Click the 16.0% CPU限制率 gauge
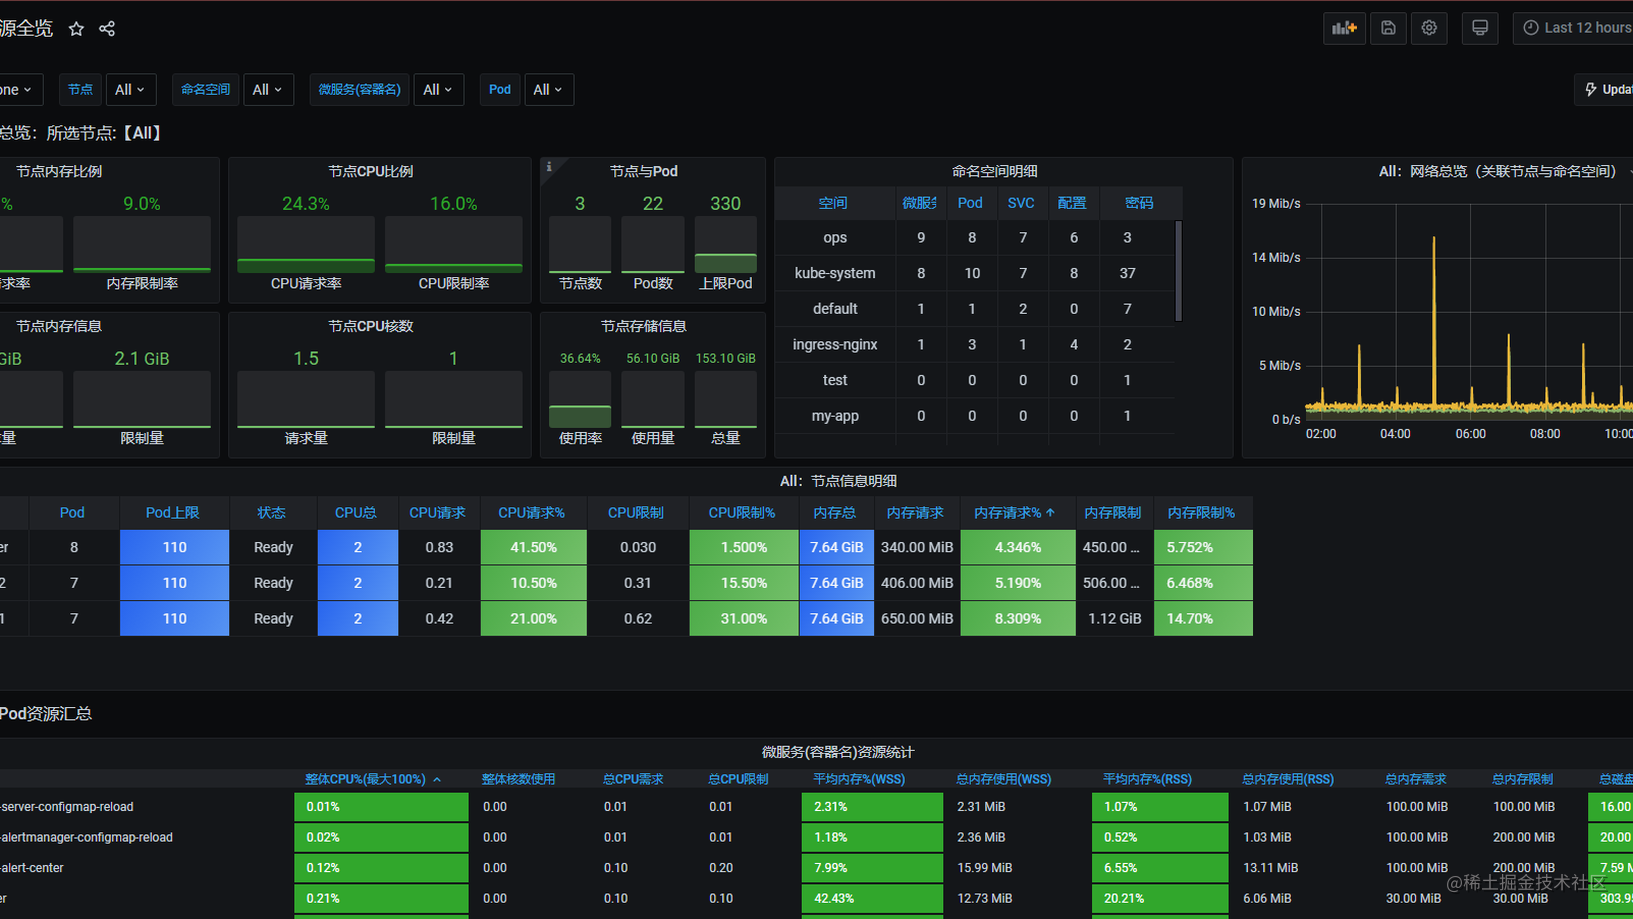1633x919 pixels. pos(454,243)
